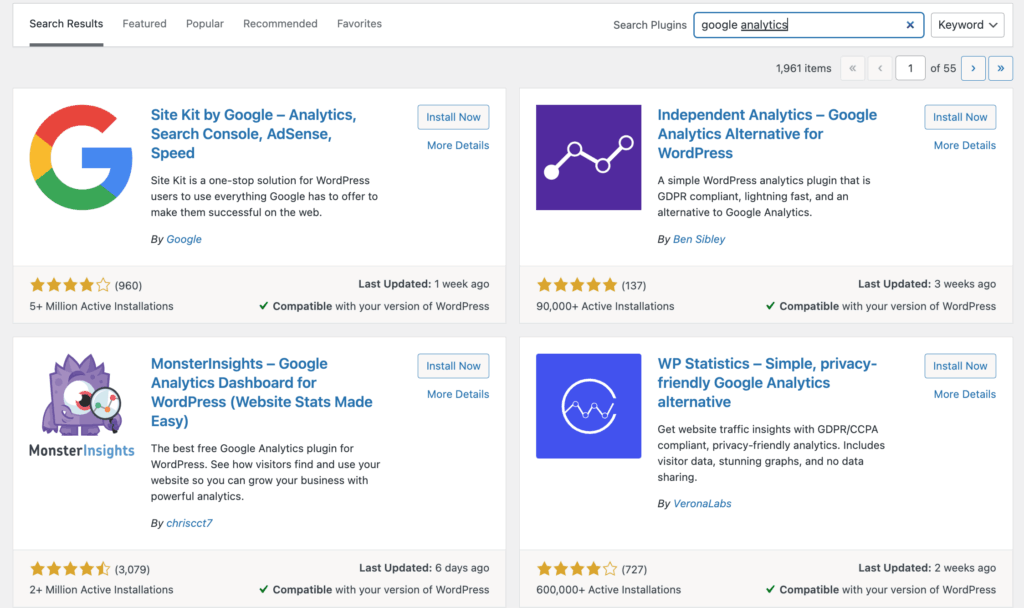Open the WP Statistics plugin title link
The width and height of the screenshot is (1024, 608).
[767, 383]
